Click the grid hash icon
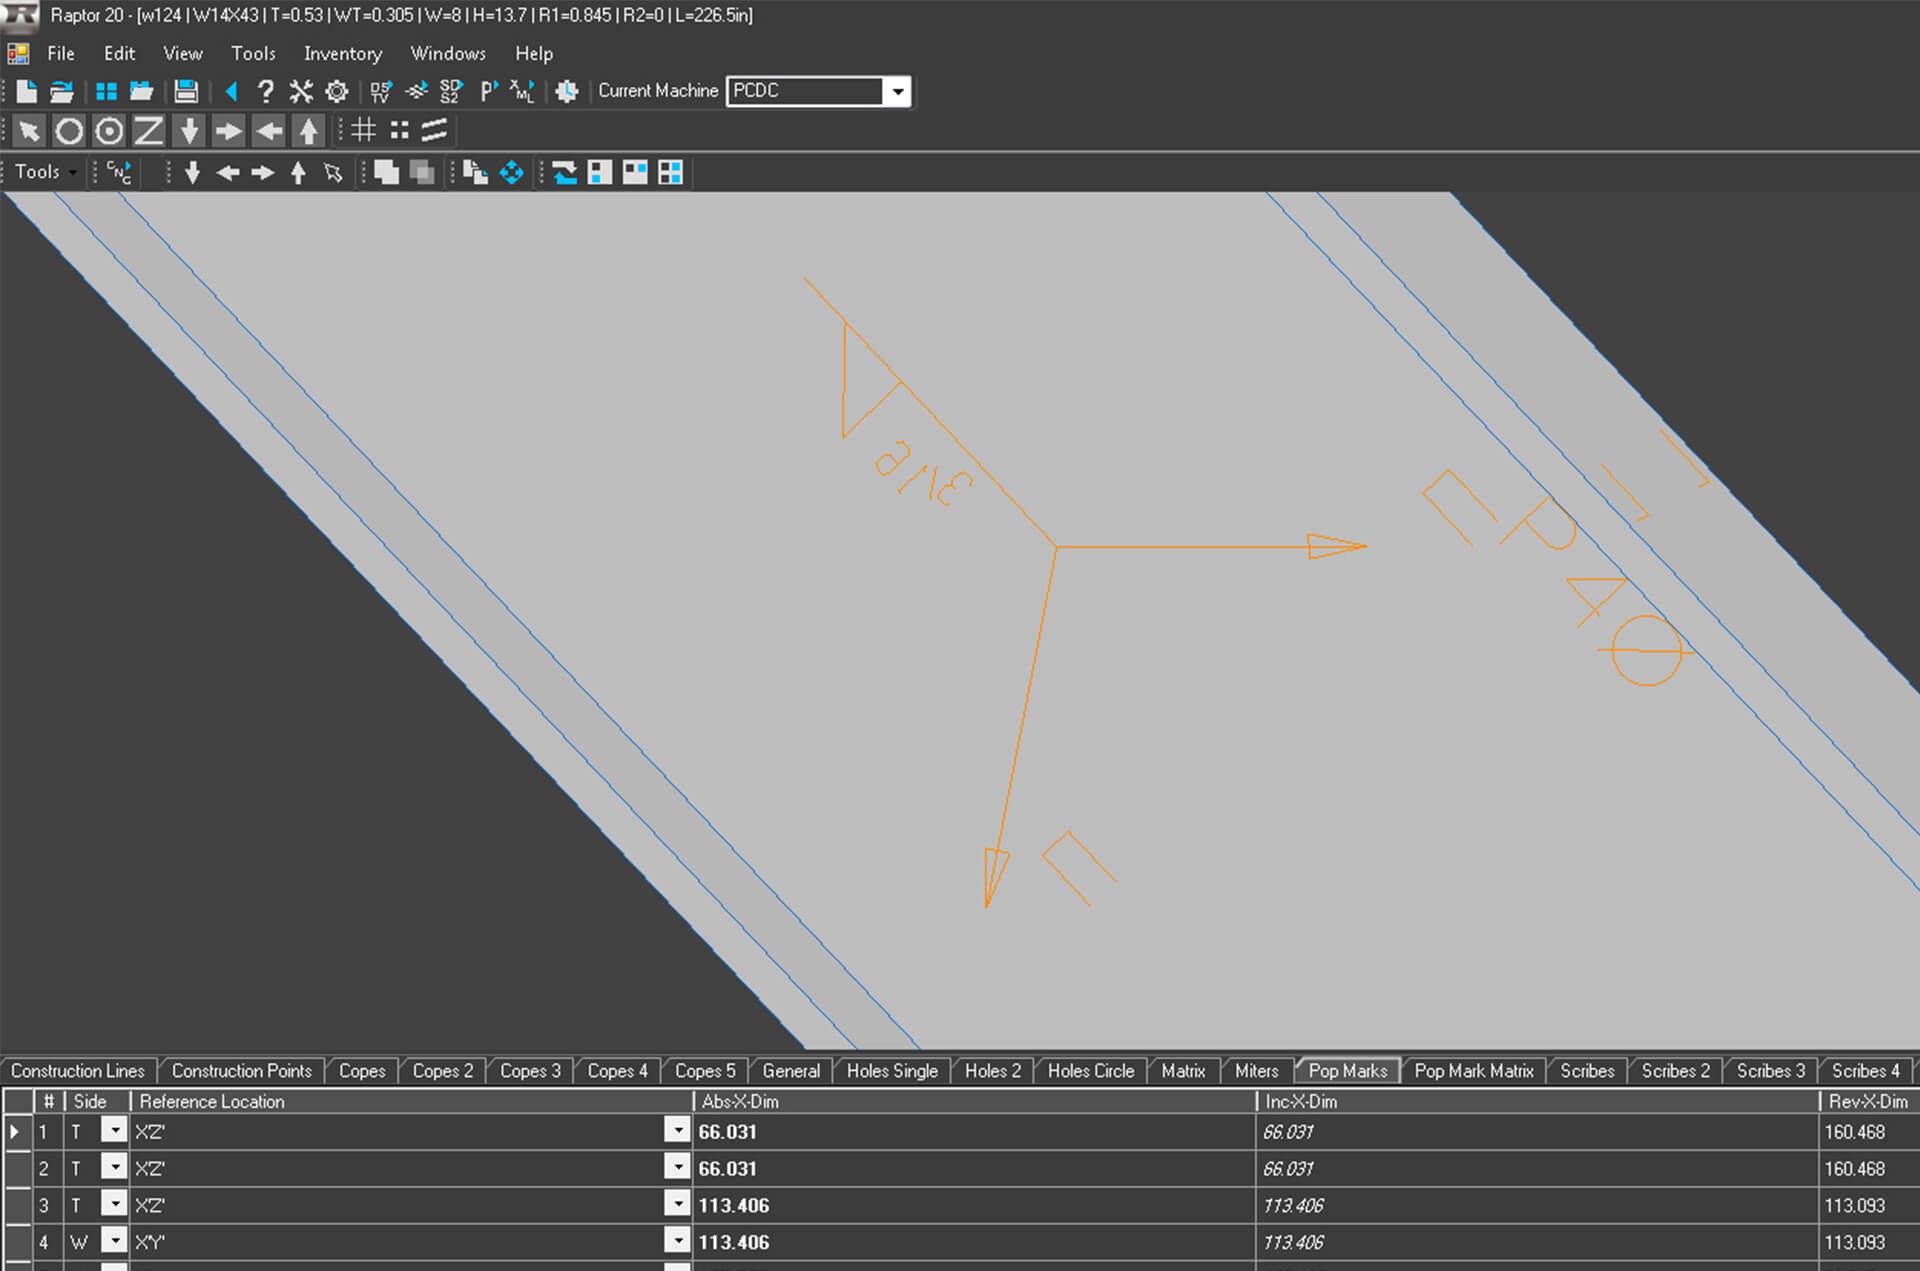This screenshot has height=1271, width=1920. click(x=364, y=130)
